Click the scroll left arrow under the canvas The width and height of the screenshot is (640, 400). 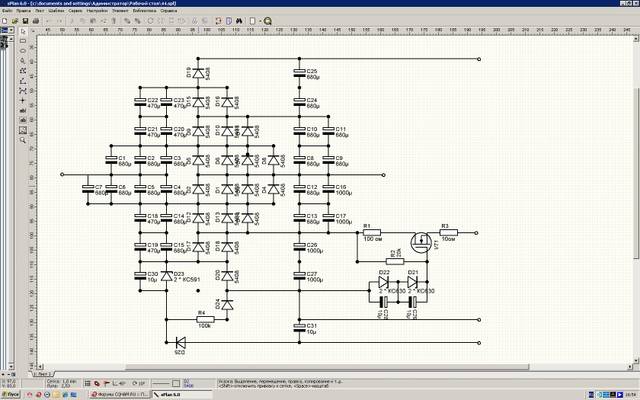point(40,367)
